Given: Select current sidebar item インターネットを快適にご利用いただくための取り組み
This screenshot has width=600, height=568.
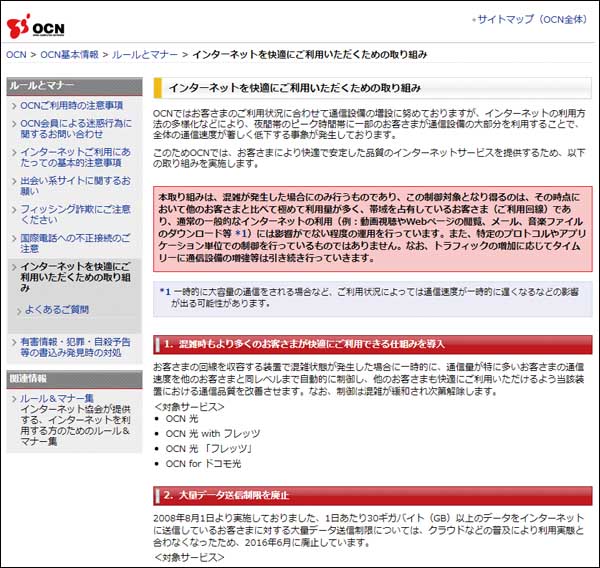Looking at the screenshot, I should (x=75, y=277).
